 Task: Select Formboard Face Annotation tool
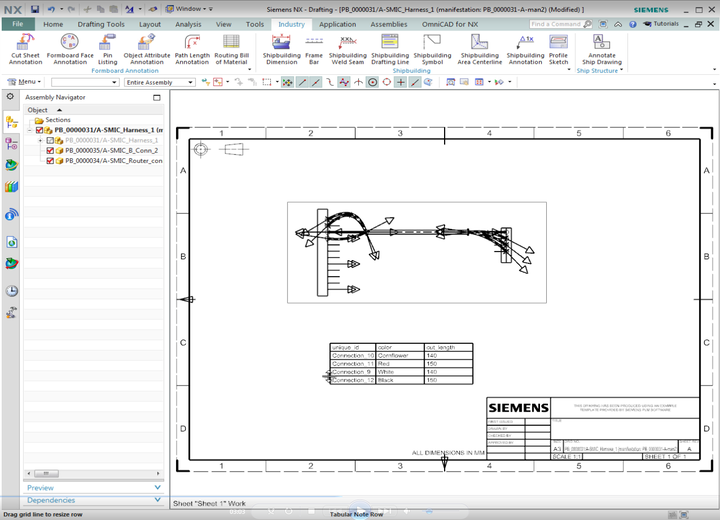coord(70,49)
